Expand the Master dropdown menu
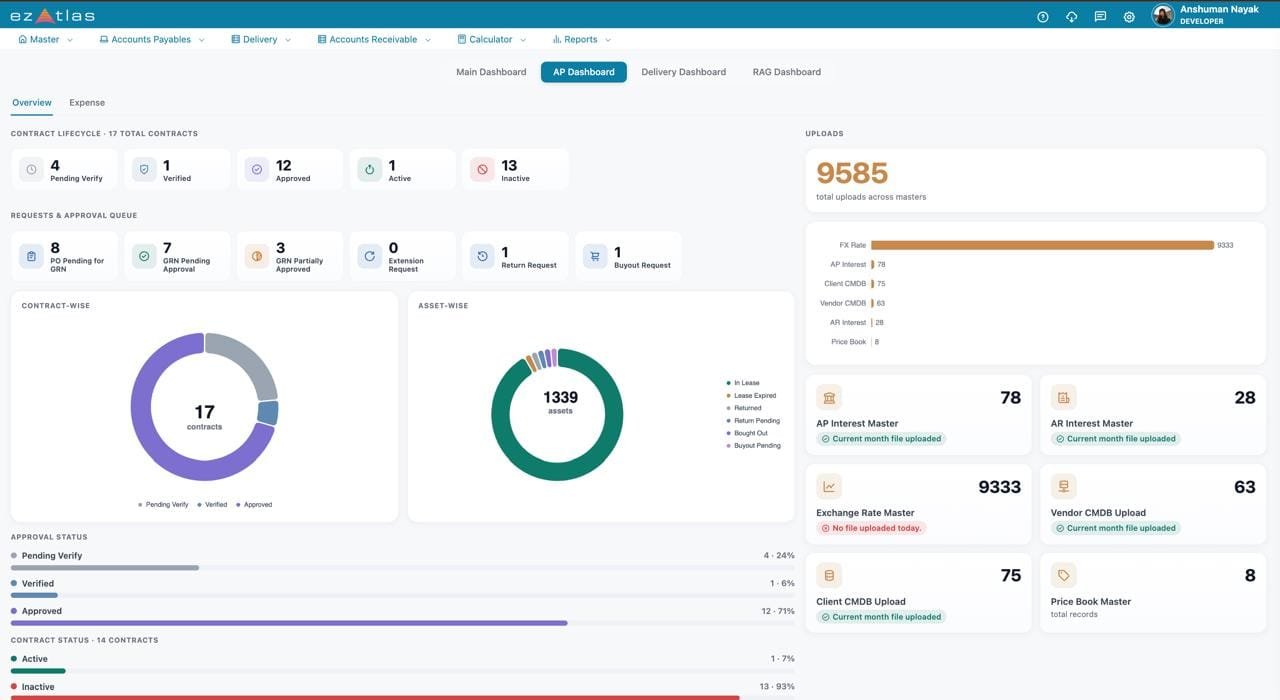This screenshot has height=700, width=1280. coord(46,40)
